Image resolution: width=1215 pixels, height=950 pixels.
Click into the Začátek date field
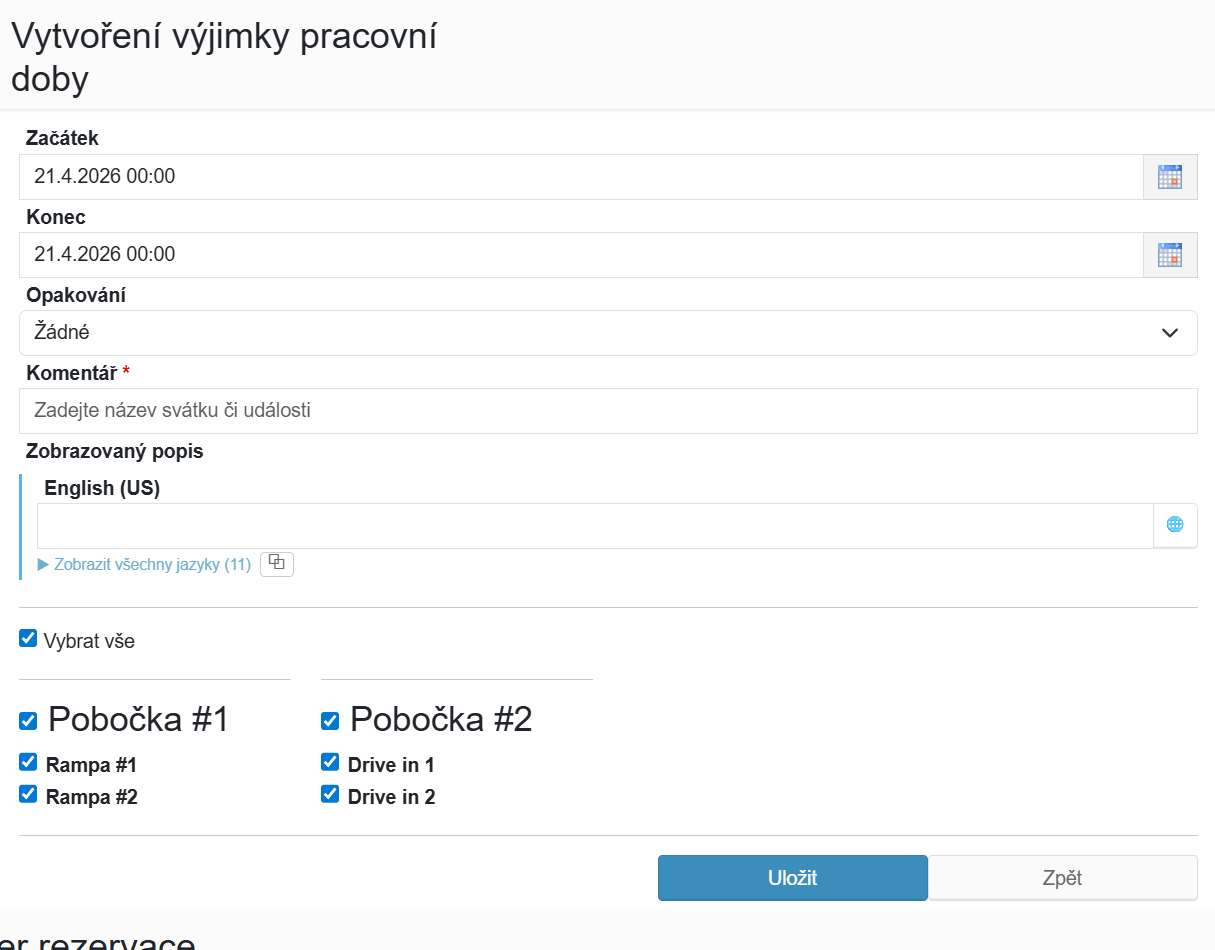click(x=581, y=177)
